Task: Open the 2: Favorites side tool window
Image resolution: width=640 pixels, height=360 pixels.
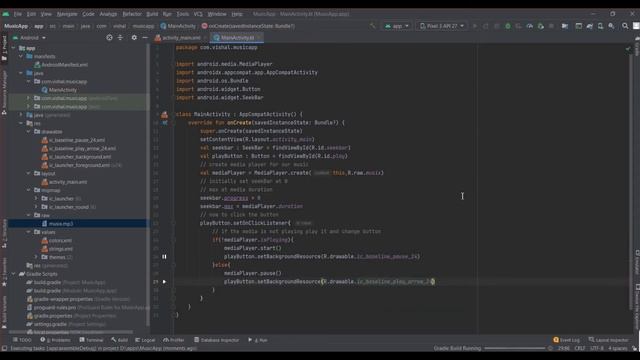Action: tap(4, 272)
